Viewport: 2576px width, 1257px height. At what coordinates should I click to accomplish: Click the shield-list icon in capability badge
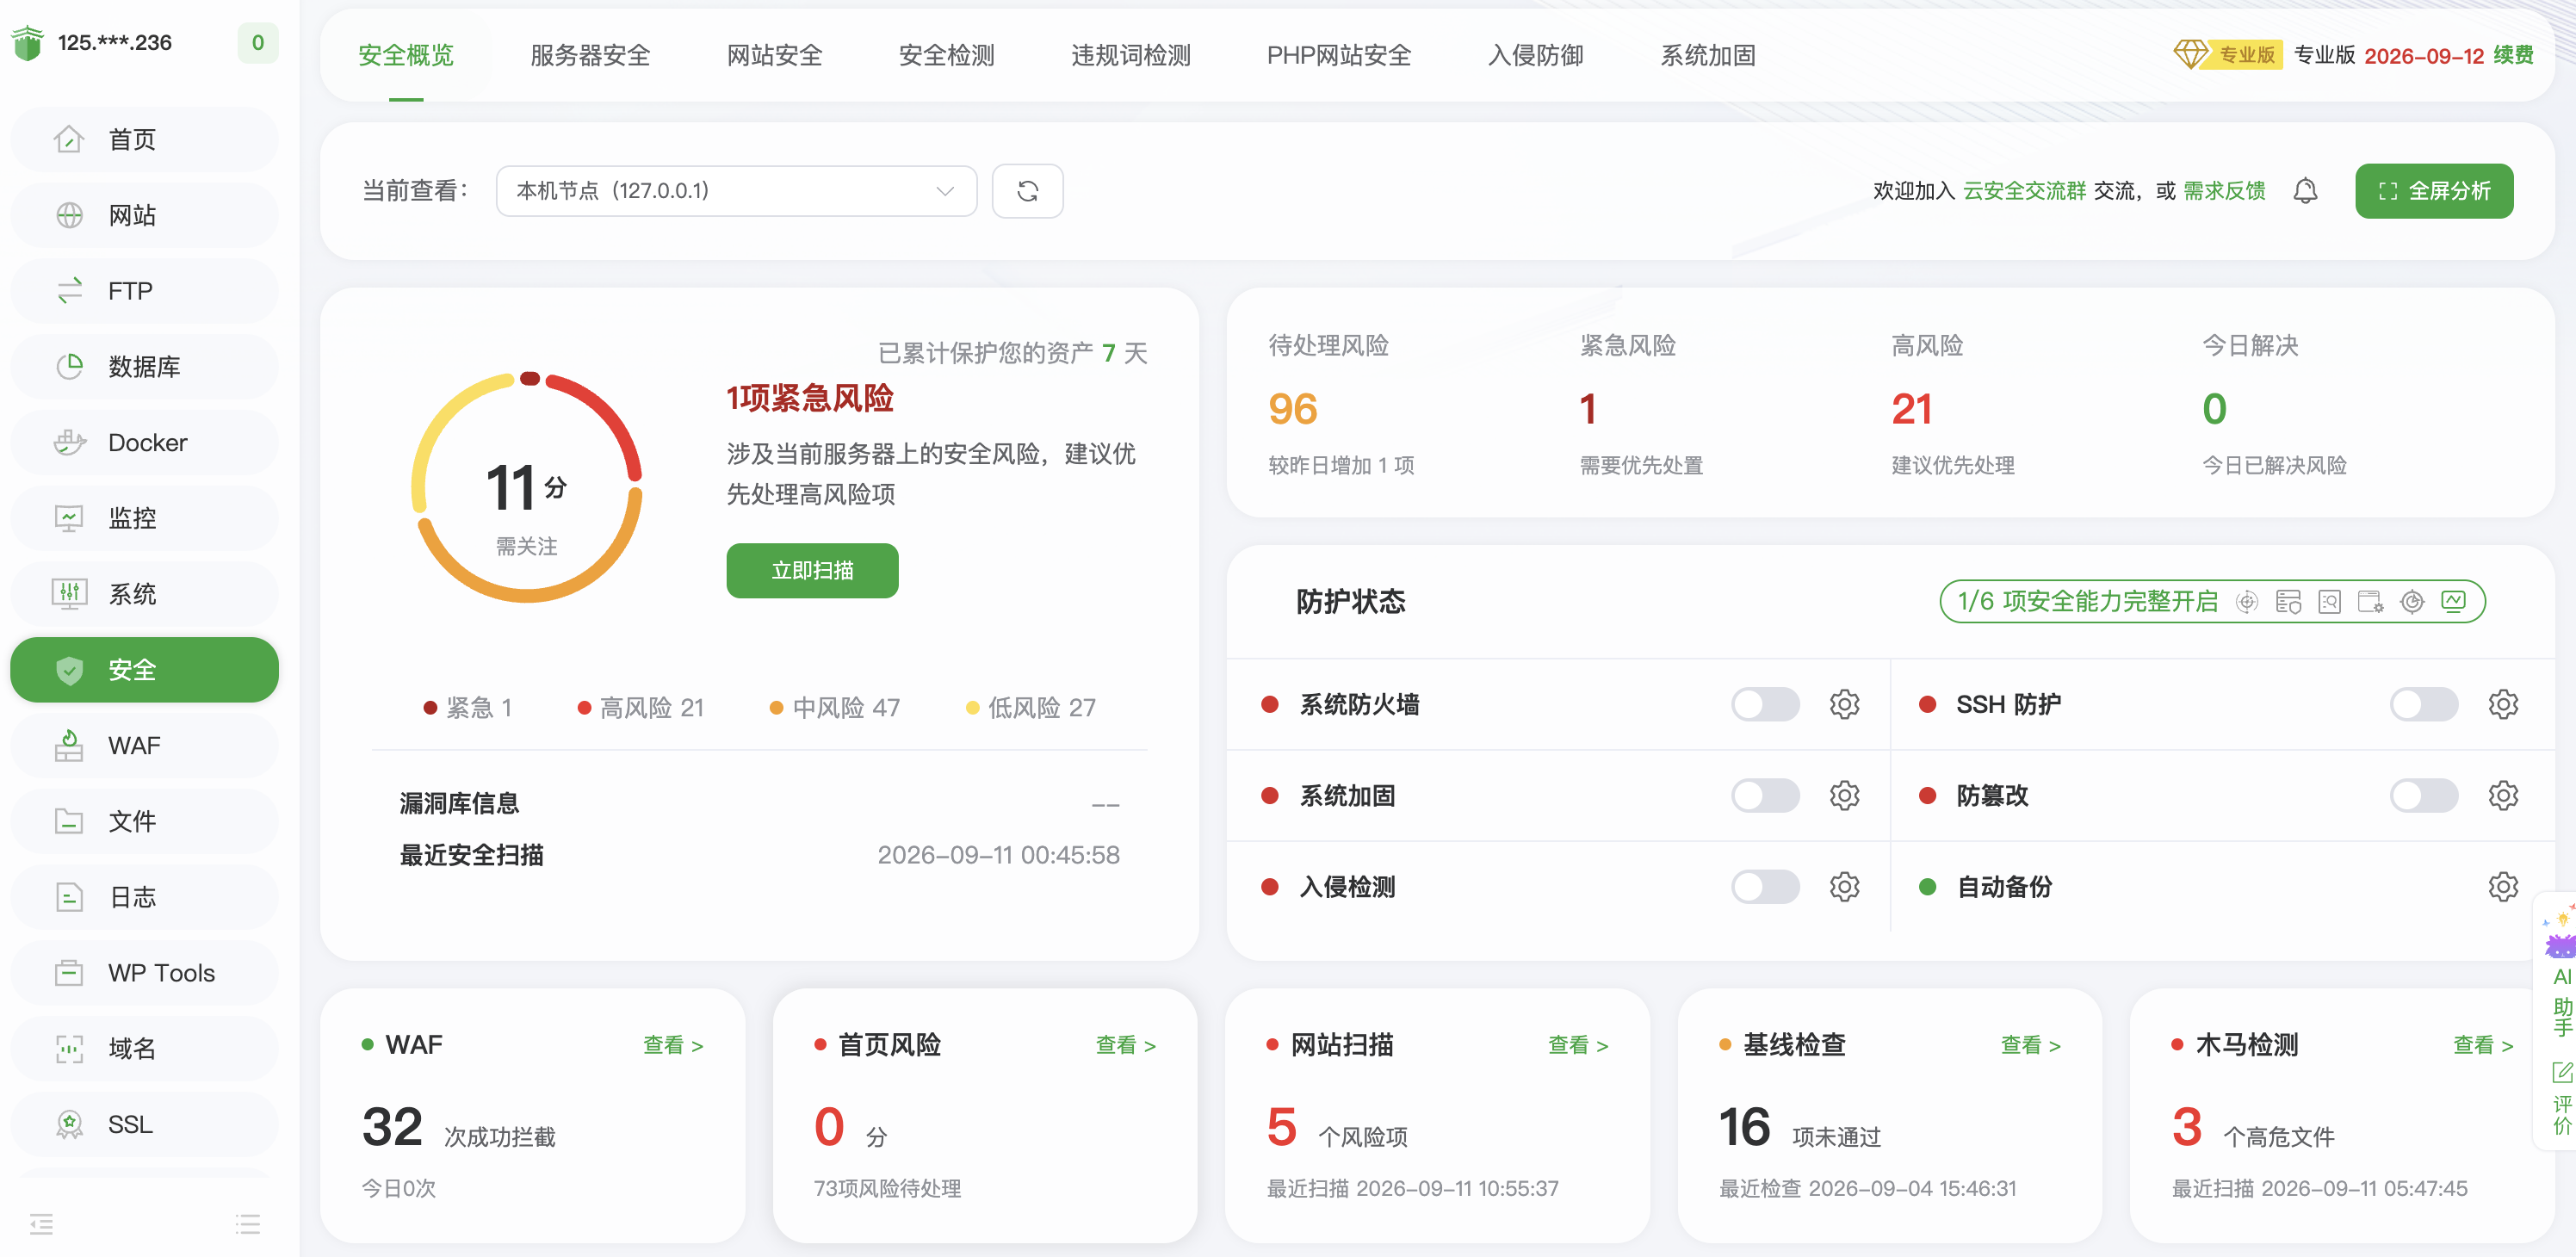click(2288, 601)
